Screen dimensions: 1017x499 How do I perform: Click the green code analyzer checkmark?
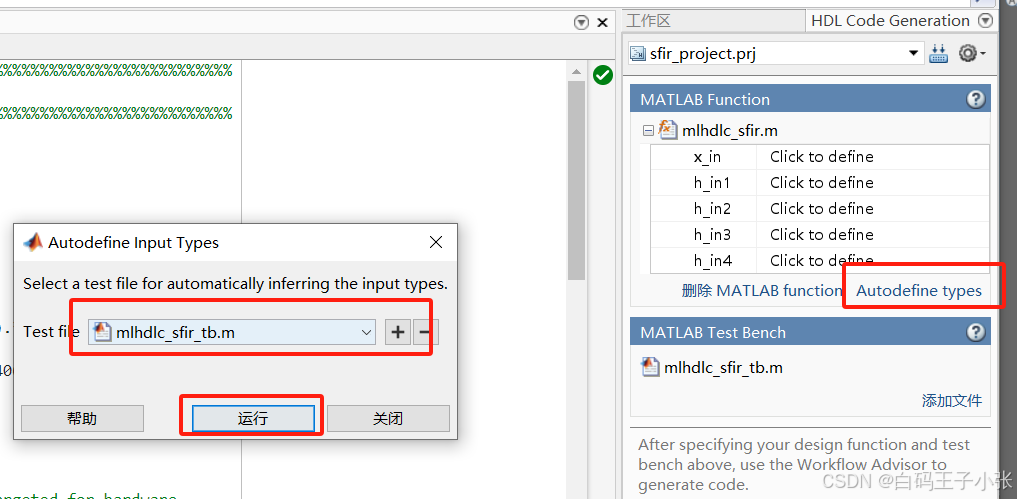[603, 75]
